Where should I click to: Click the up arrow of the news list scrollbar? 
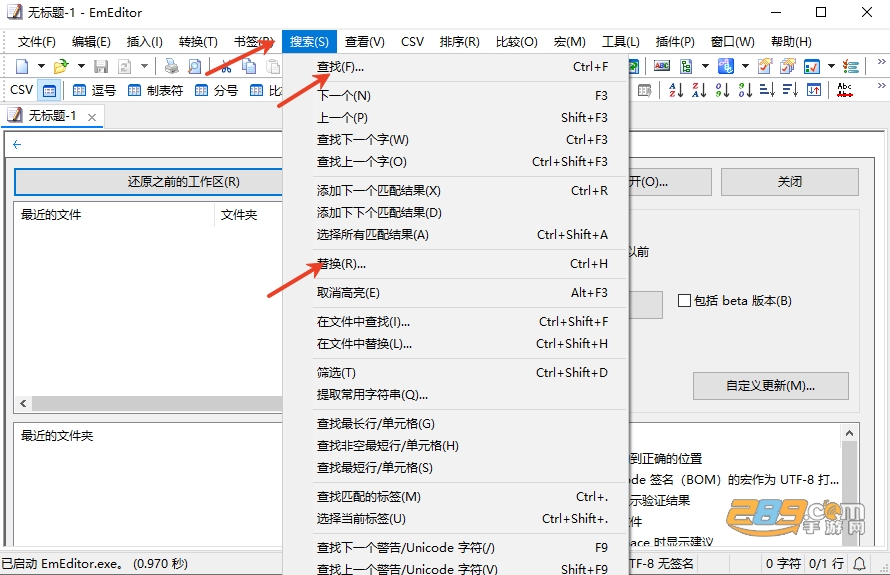[849, 433]
